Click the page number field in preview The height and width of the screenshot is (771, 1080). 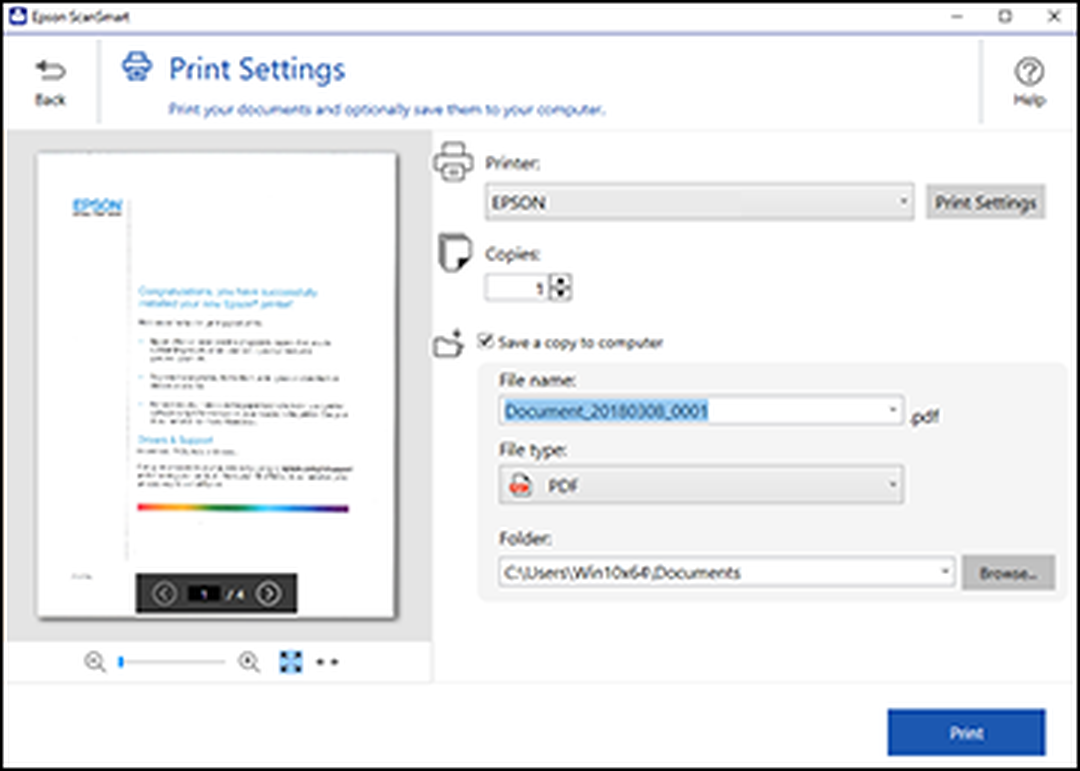tap(205, 593)
